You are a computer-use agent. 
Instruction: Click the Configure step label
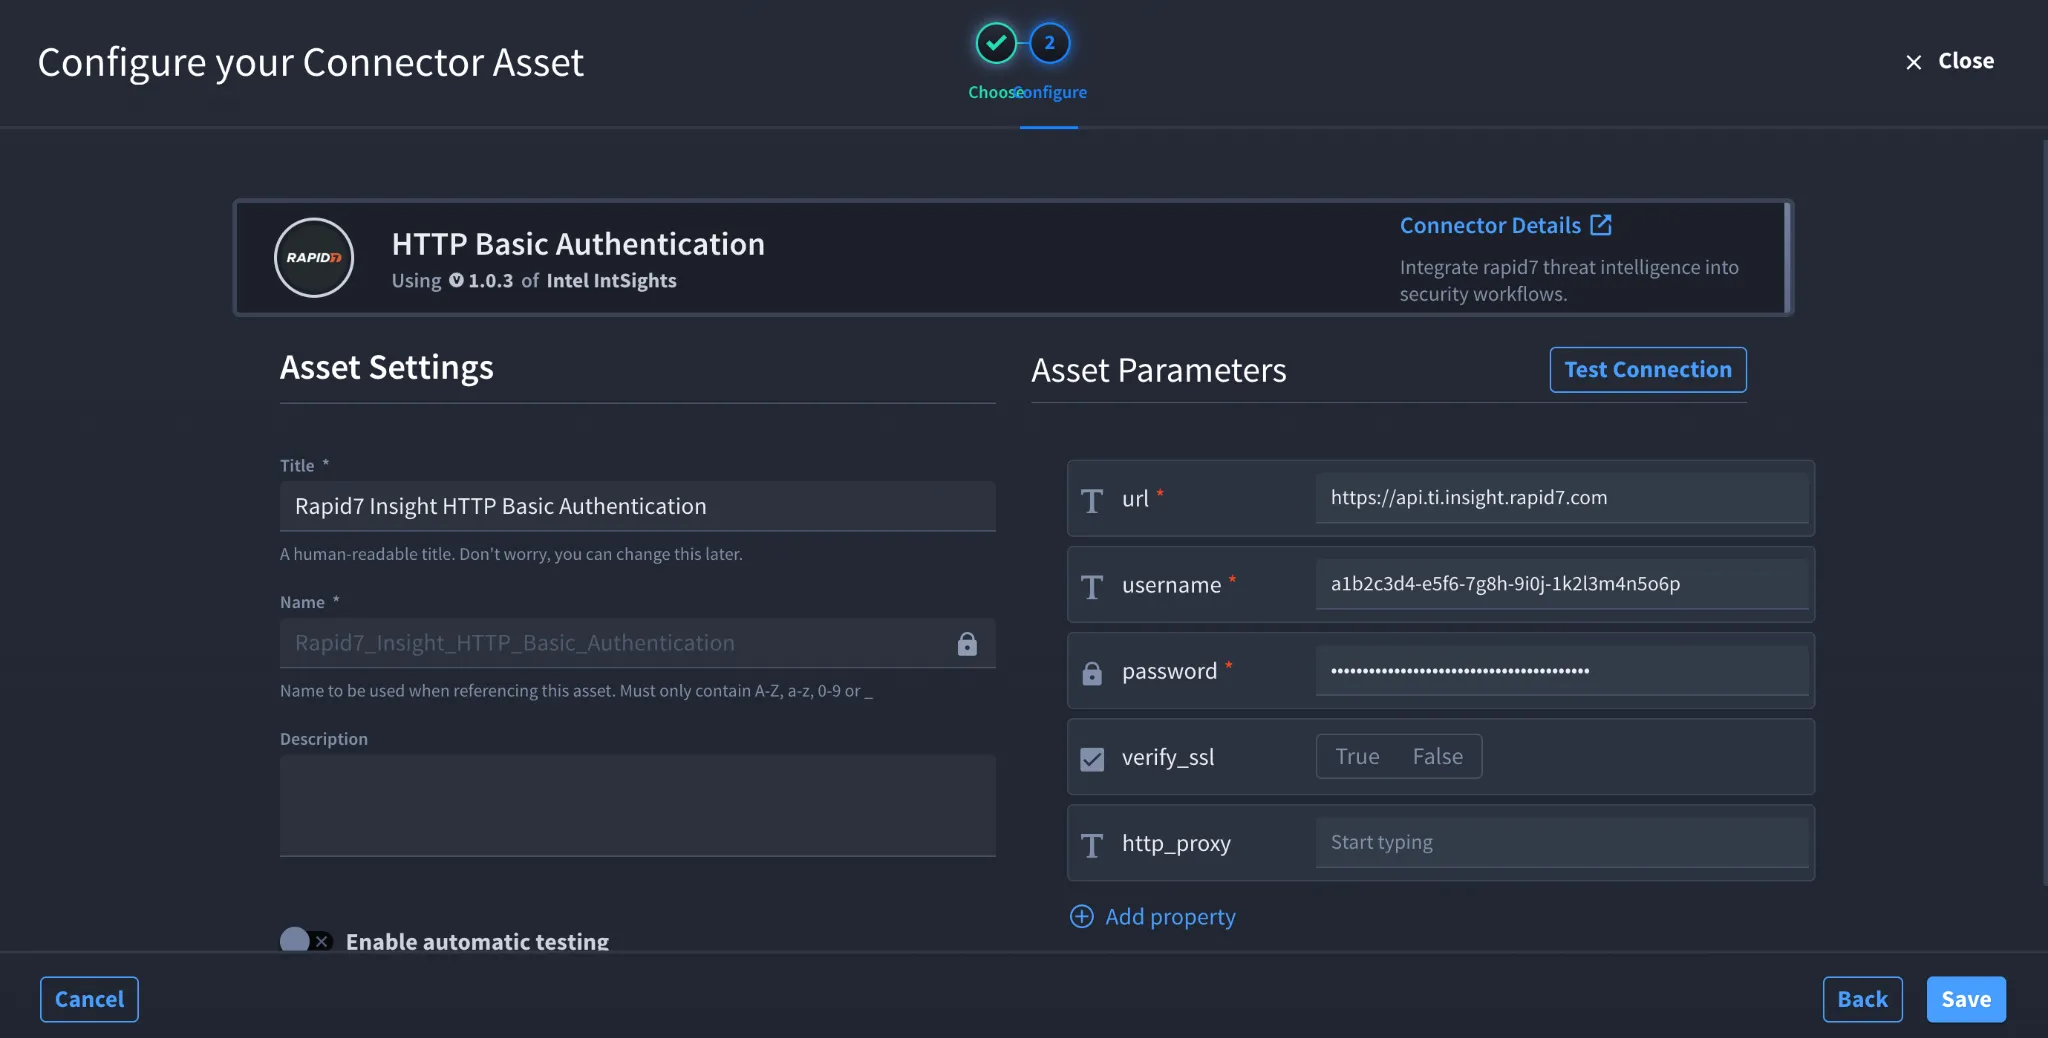click(1051, 92)
